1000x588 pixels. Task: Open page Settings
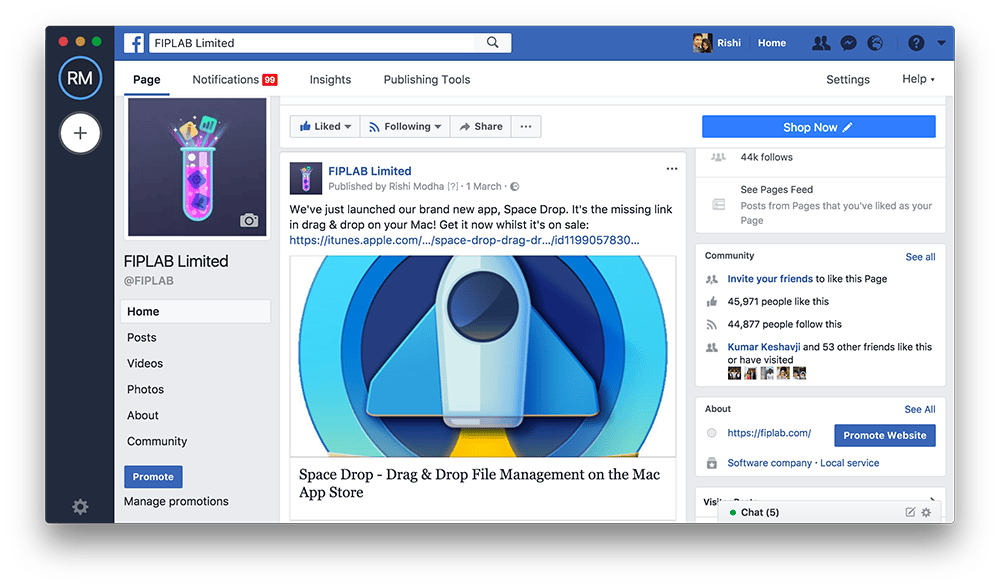tap(848, 80)
